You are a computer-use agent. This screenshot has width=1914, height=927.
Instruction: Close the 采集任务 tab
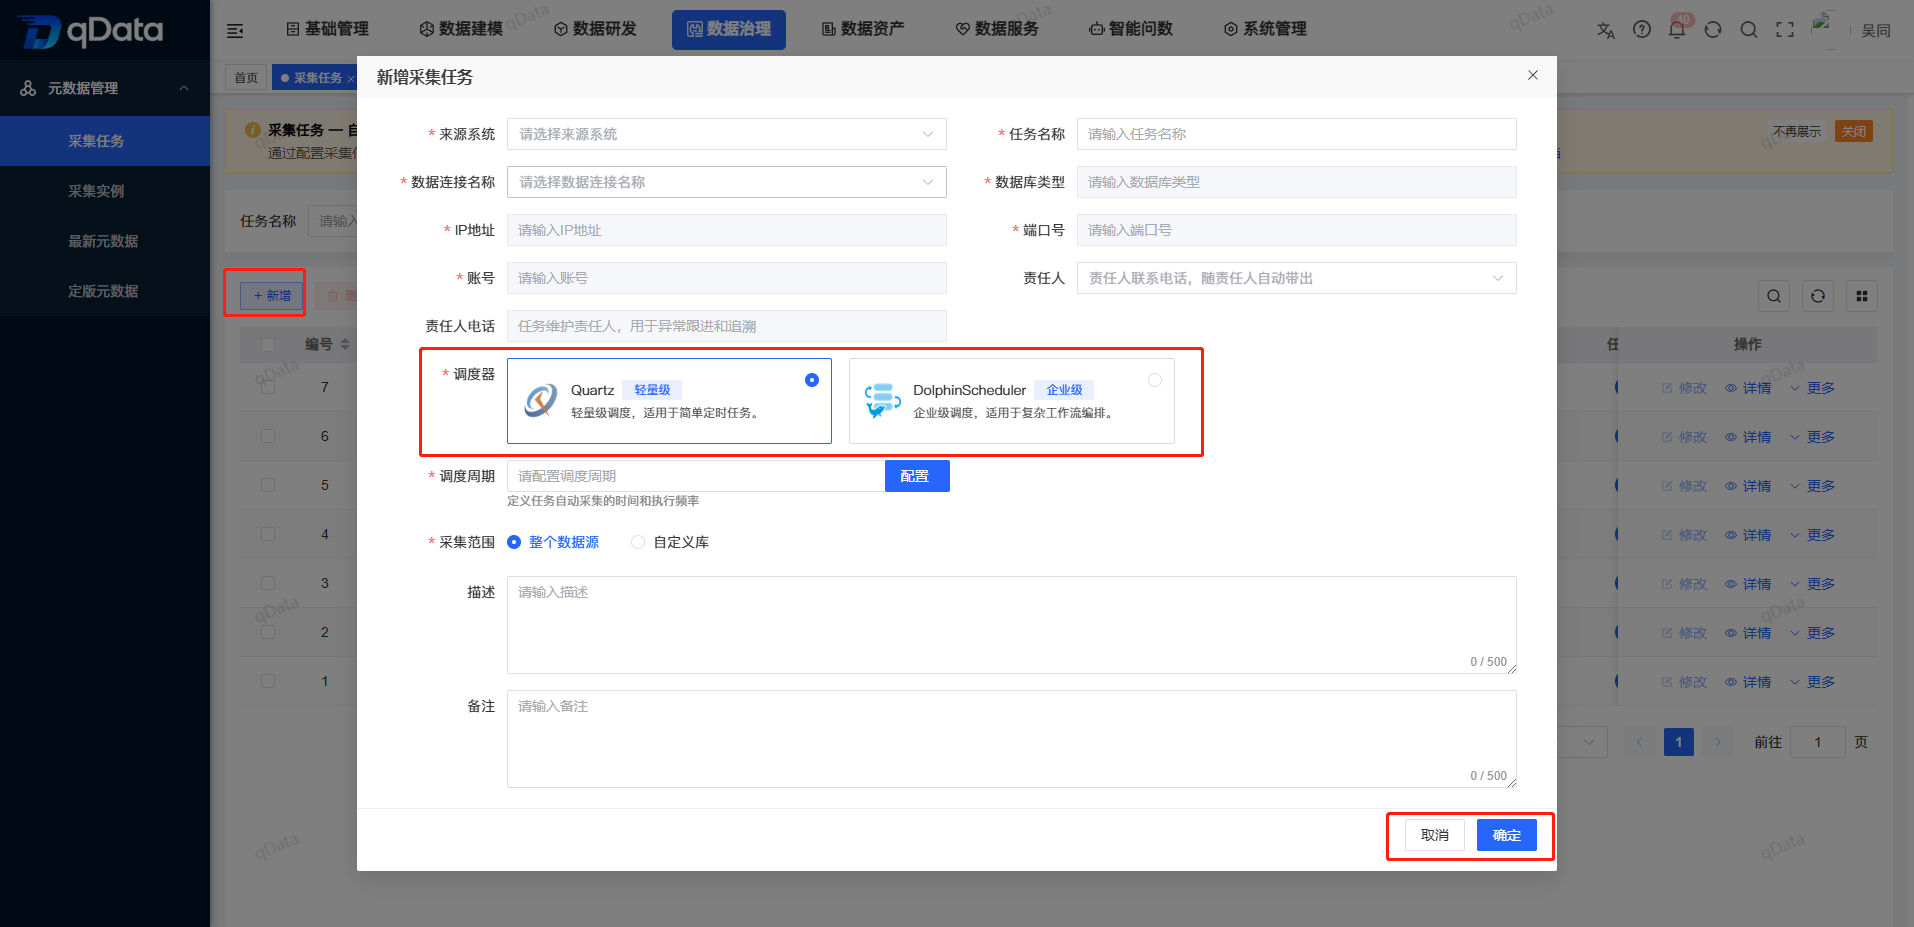351,78
